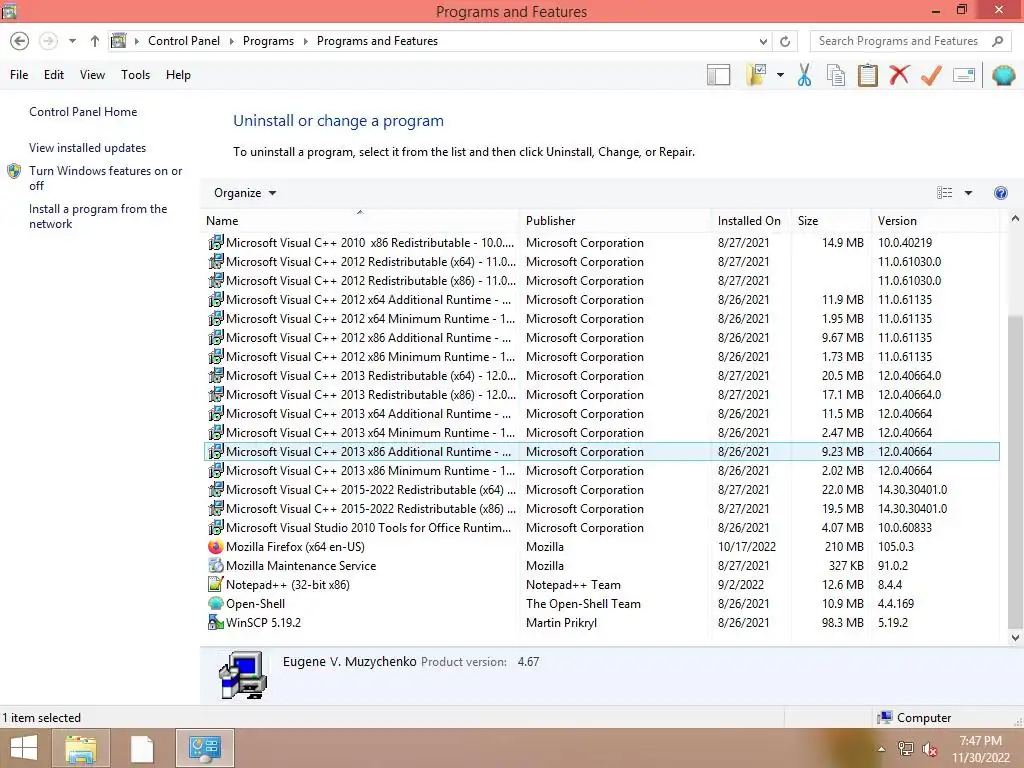Open File Explorer from the taskbar
This screenshot has width=1024, height=768.
[80, 748]
